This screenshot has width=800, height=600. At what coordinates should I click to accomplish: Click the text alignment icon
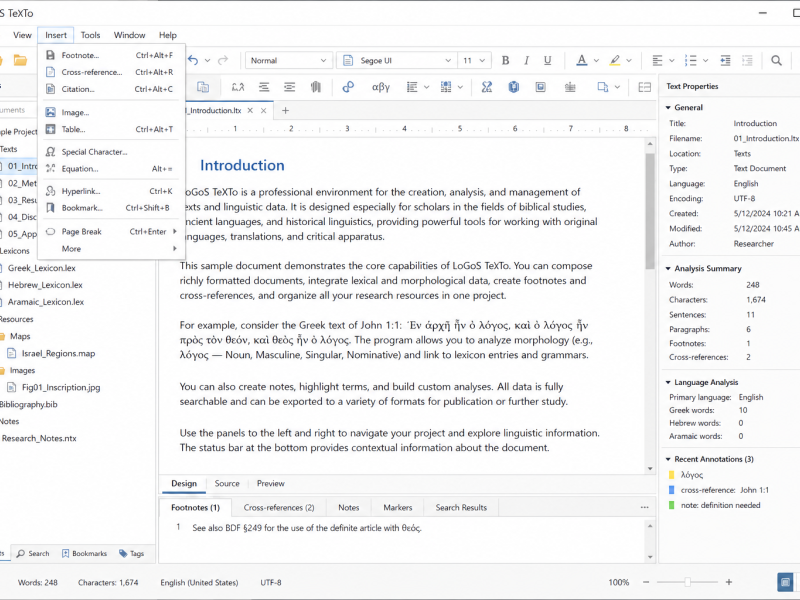[x=657, y=60]
